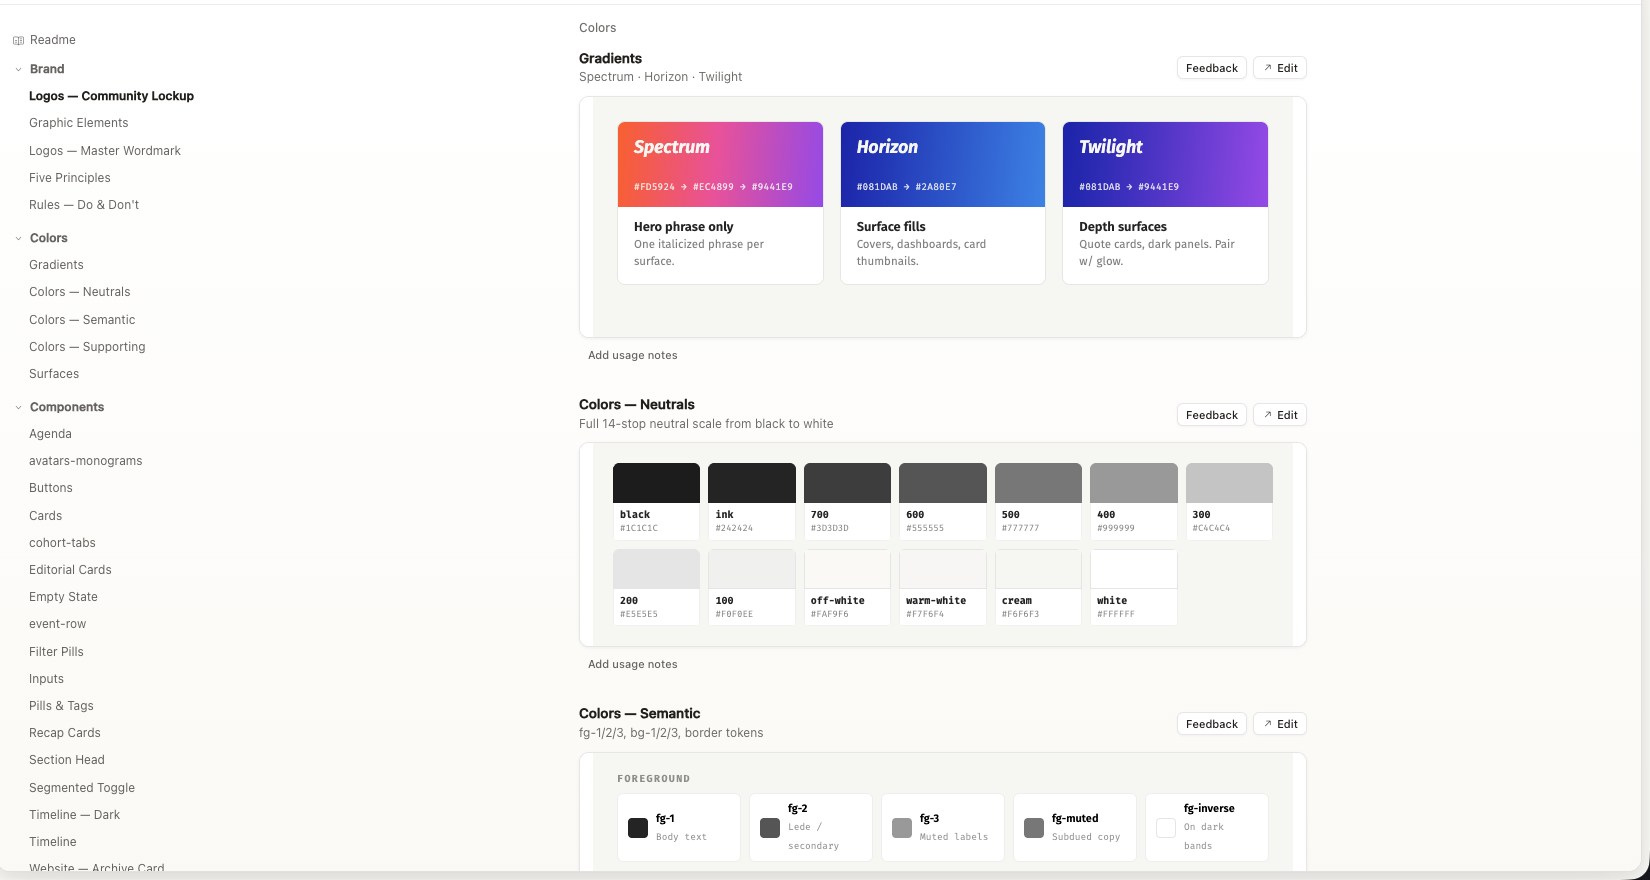Click the cream #F6F6F3 swatch
Viewport: 1650px width, 880px height.
point(1038,588)
